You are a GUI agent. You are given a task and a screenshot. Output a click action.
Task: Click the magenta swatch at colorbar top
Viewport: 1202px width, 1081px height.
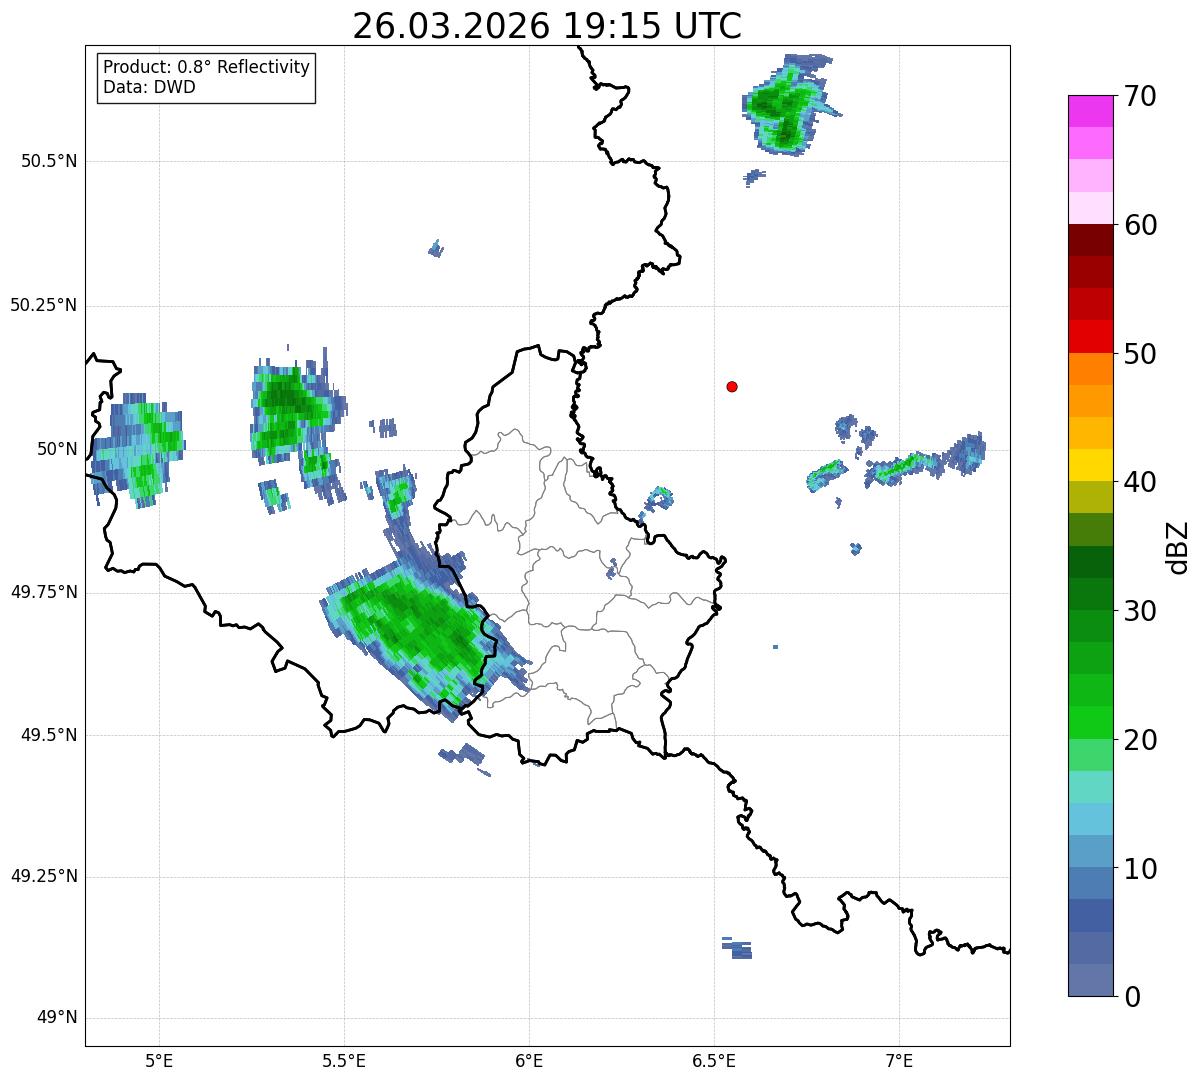click(x=1090, y=111)
